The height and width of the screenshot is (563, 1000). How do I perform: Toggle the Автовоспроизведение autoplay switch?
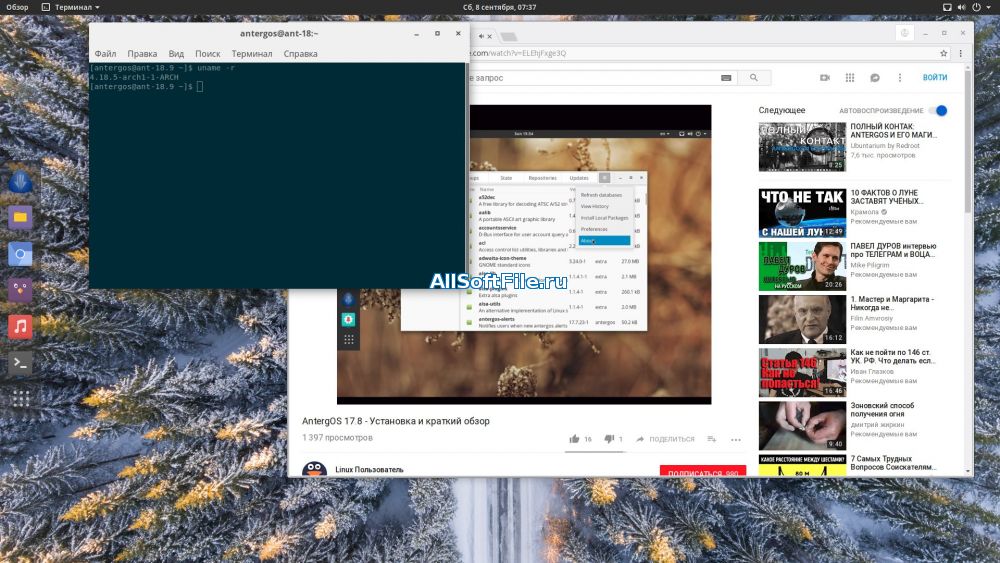pyautogui.click(x=939, y=110)
